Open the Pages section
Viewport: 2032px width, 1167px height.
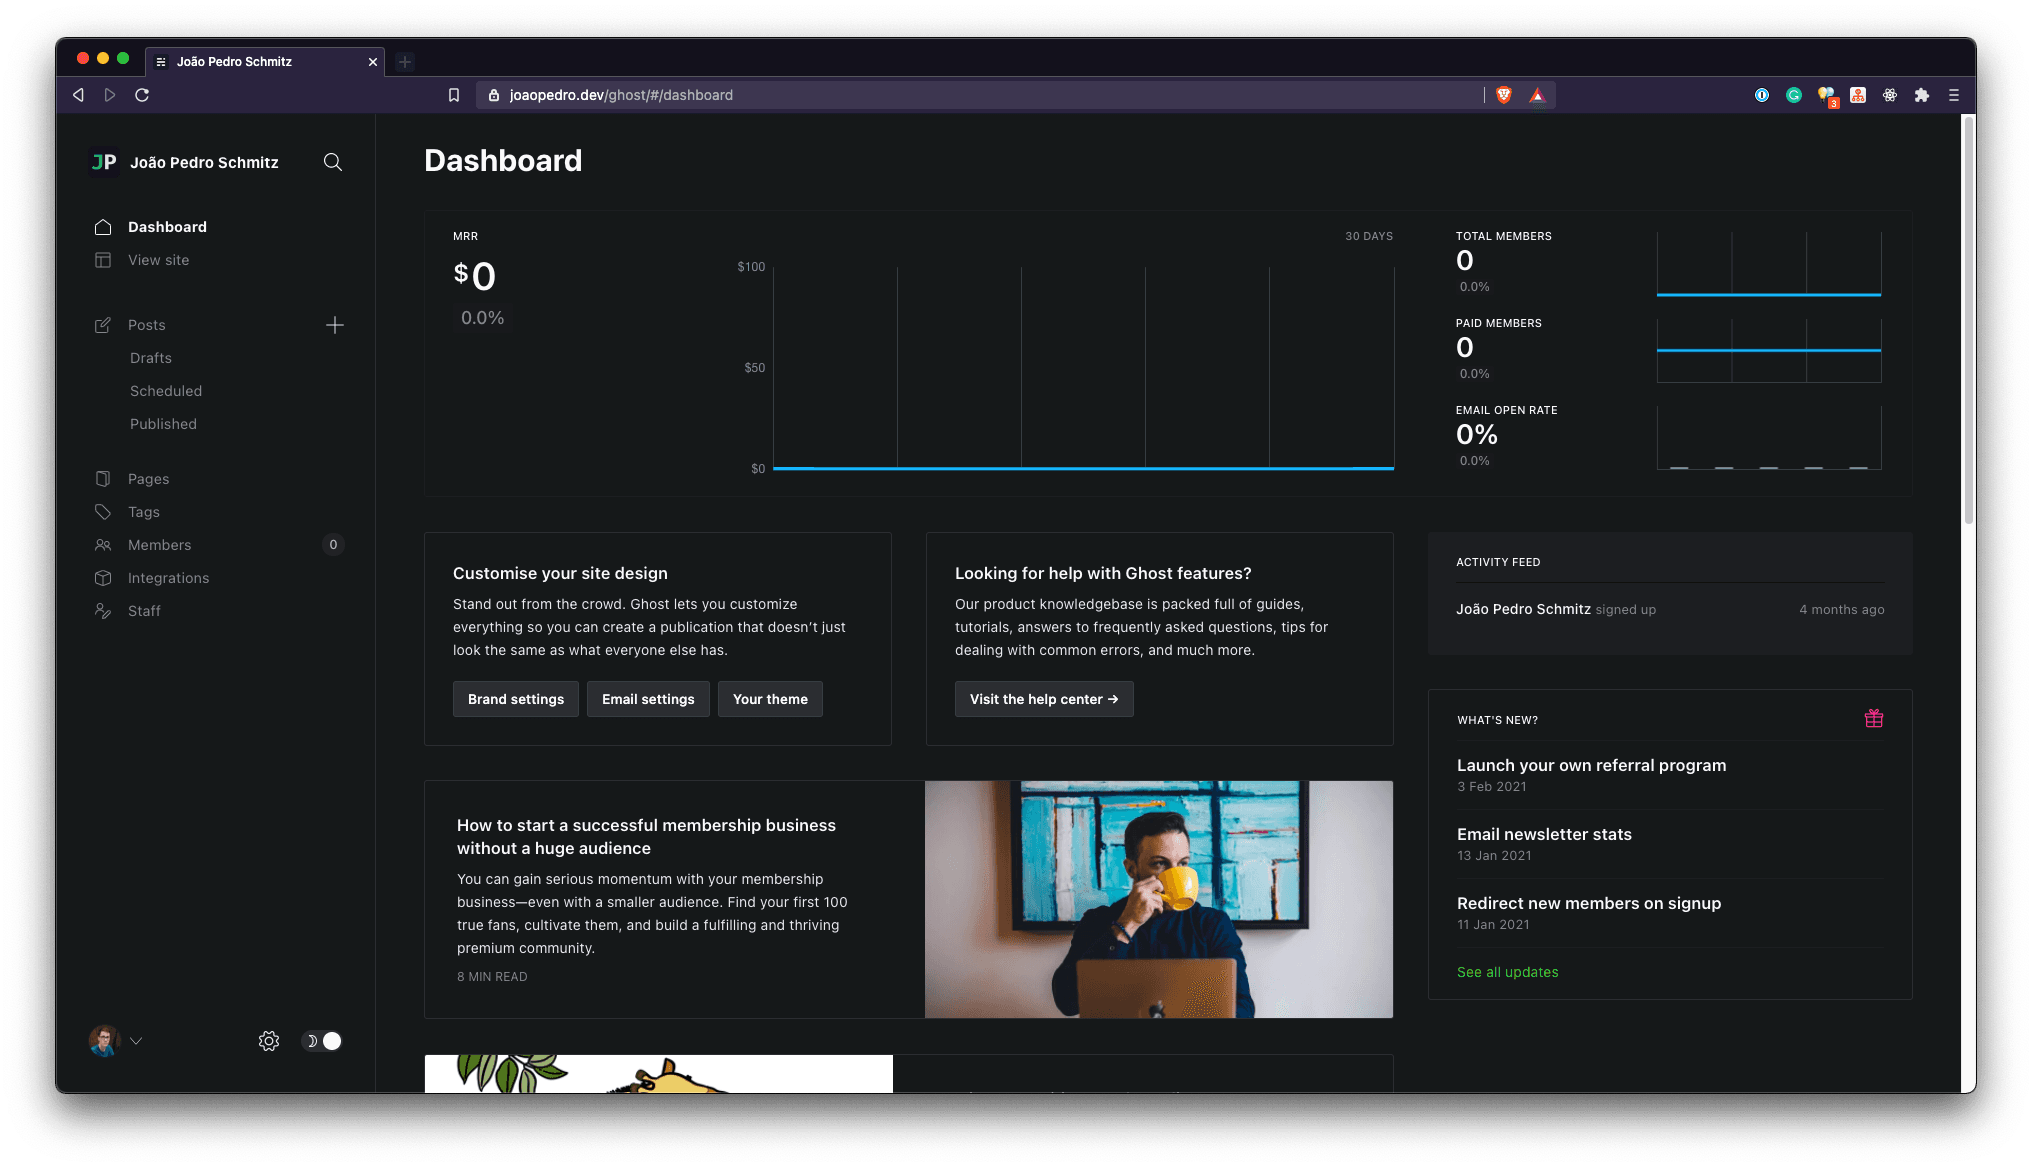coord(148,478)
